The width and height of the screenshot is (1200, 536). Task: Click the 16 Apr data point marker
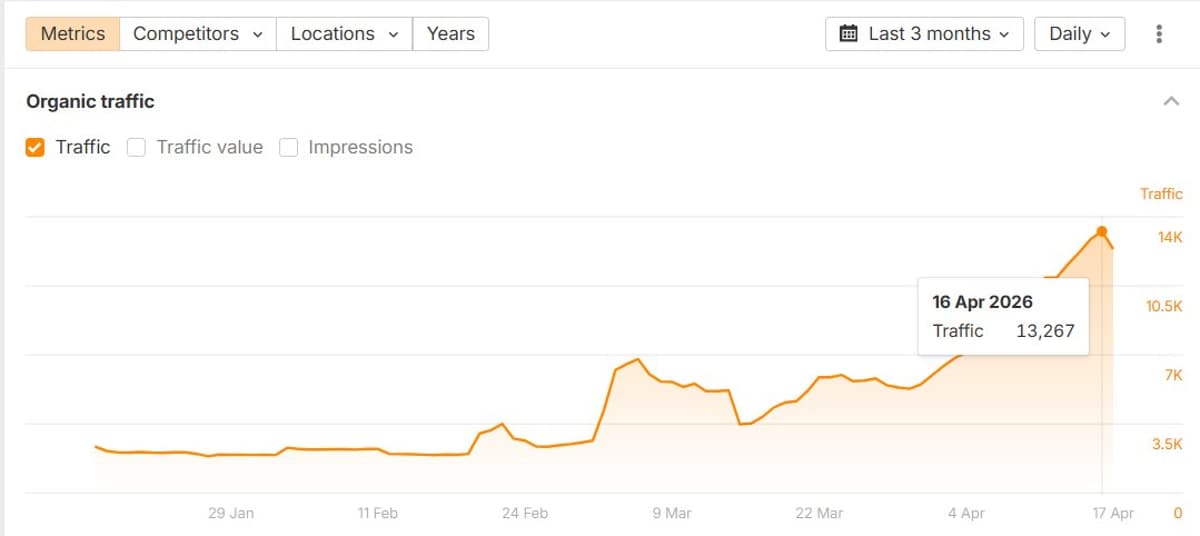click(1101, 231)
